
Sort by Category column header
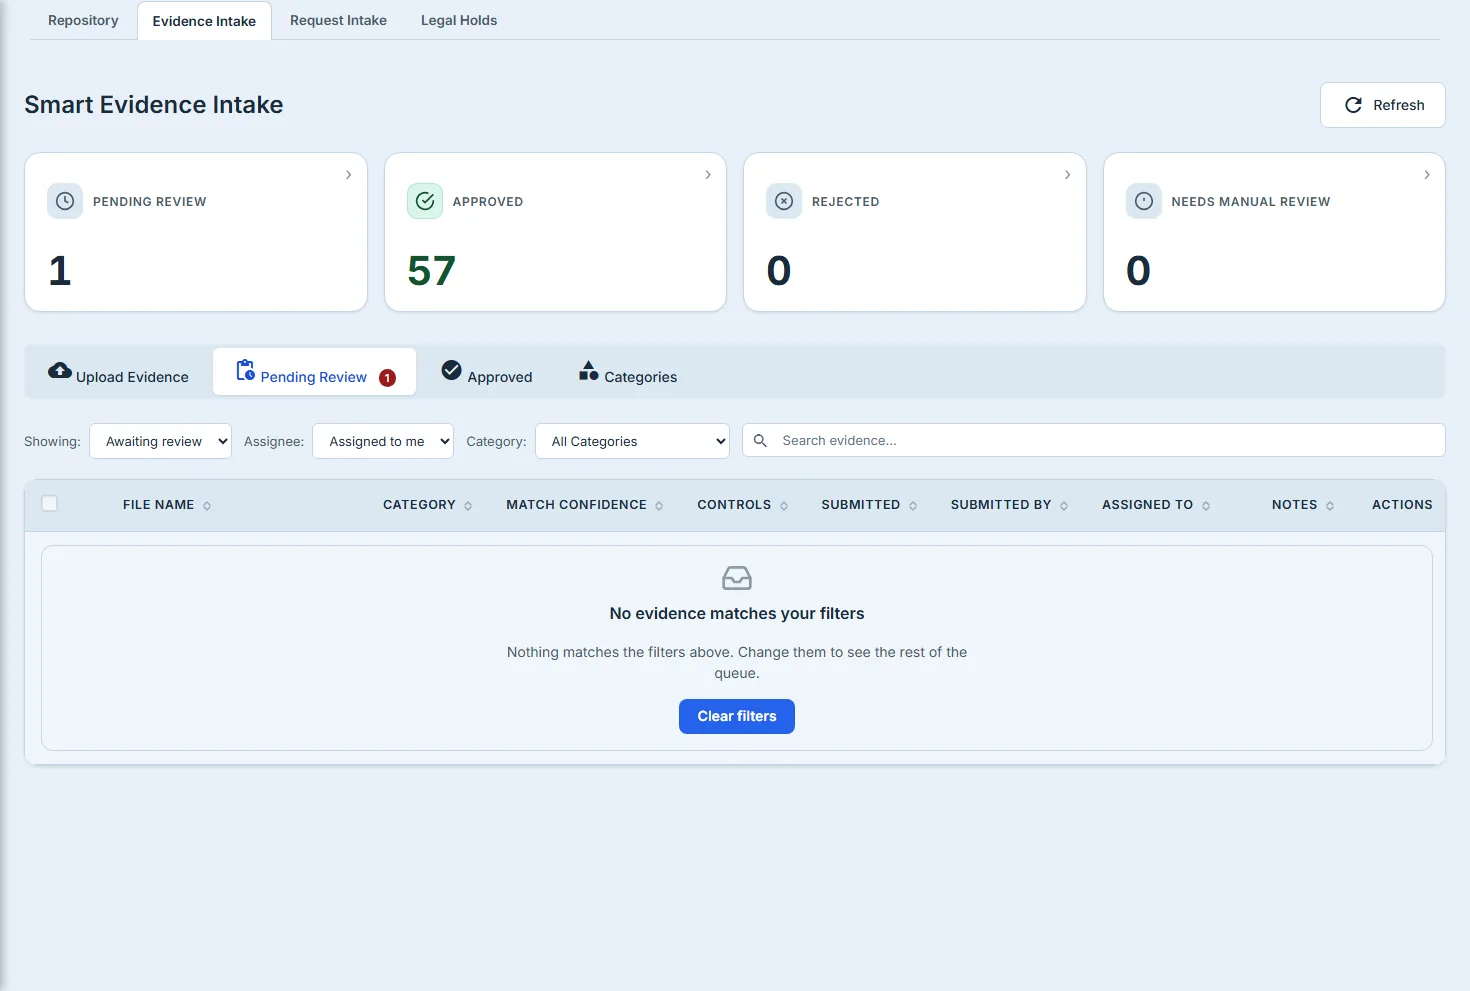427,505
